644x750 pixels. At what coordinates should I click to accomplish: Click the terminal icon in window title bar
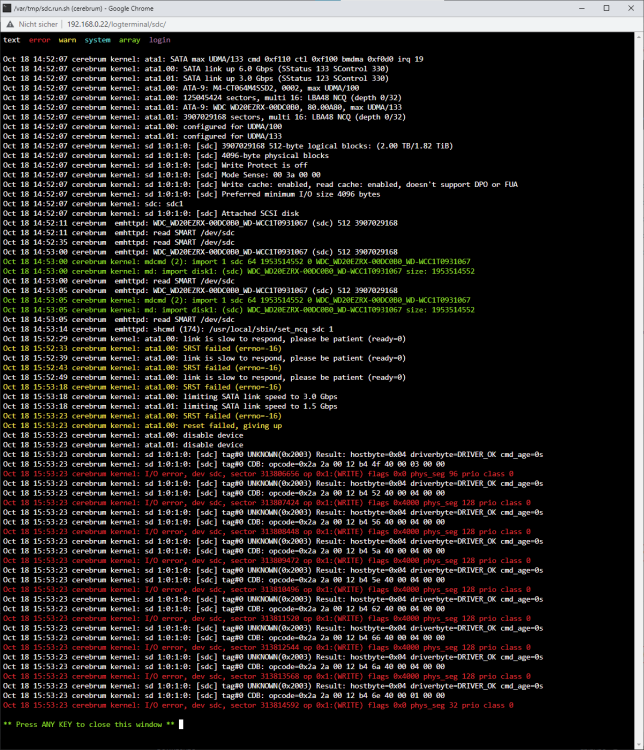tap(7, 8)
